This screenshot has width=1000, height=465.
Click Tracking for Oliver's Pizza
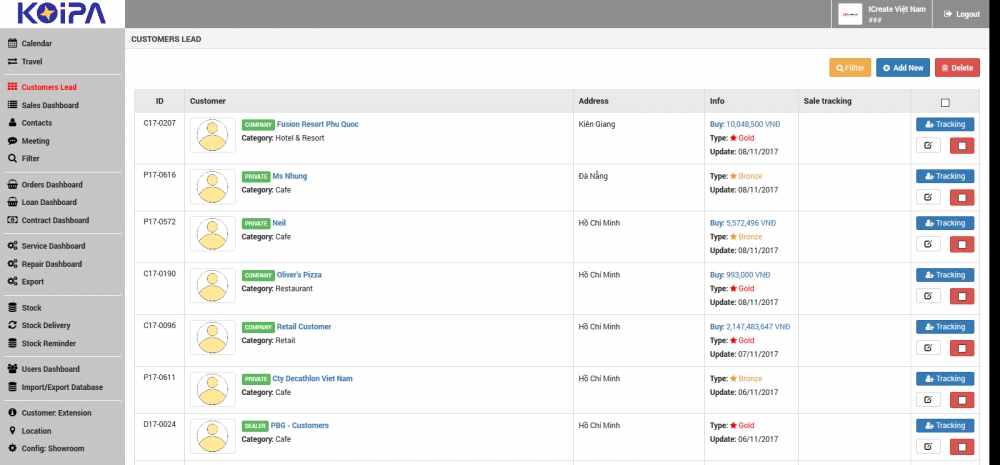tap(945, 275)
